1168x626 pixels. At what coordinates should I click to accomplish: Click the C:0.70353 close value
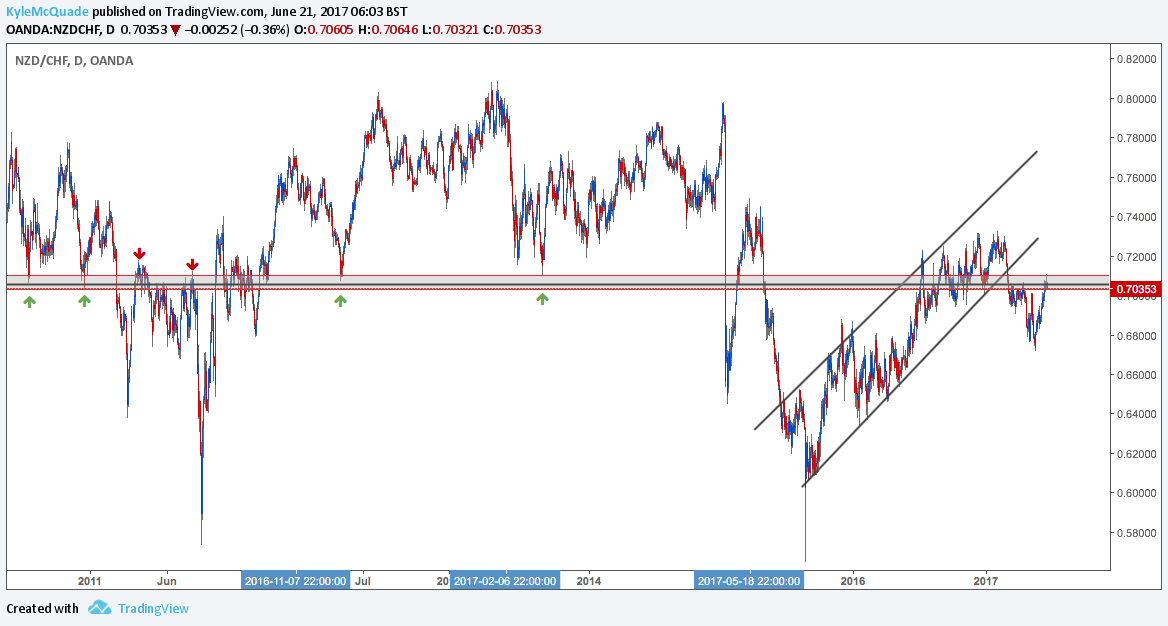512,30
